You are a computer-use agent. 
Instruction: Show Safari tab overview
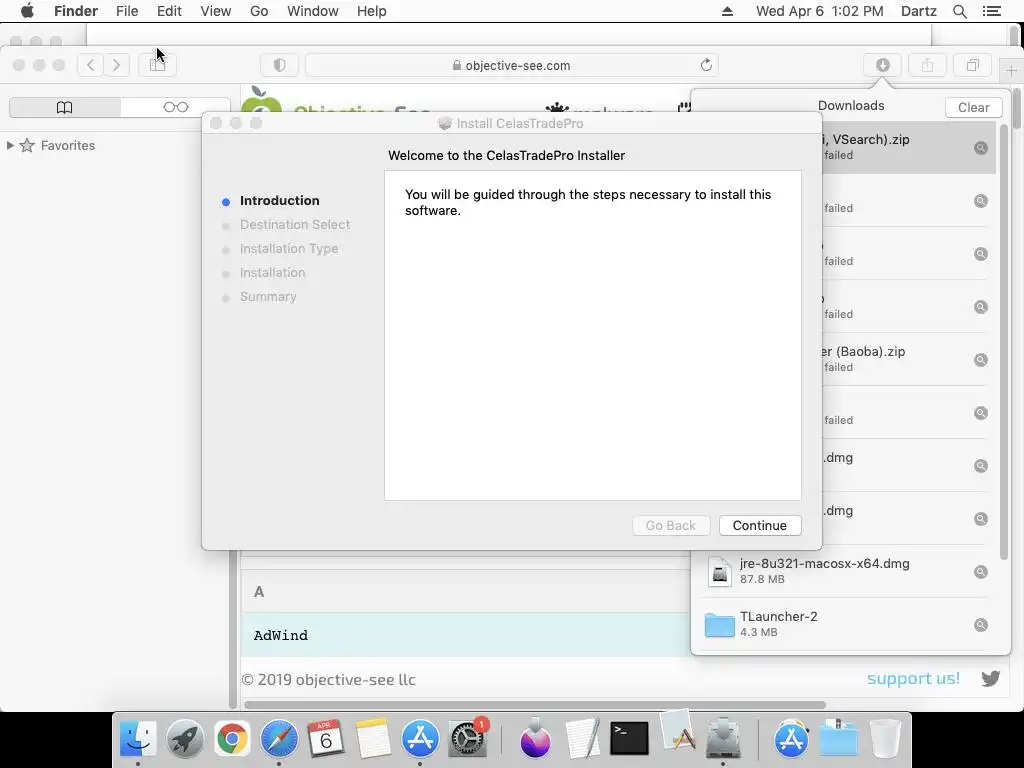click(972, 65)
